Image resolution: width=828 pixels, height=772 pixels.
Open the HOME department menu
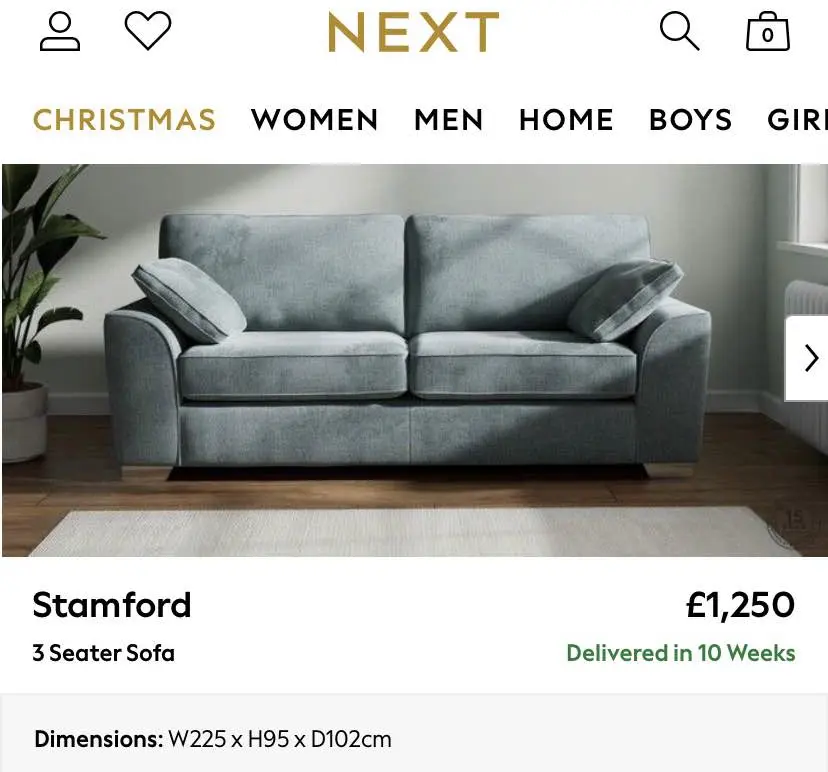[x=566, y=120]
